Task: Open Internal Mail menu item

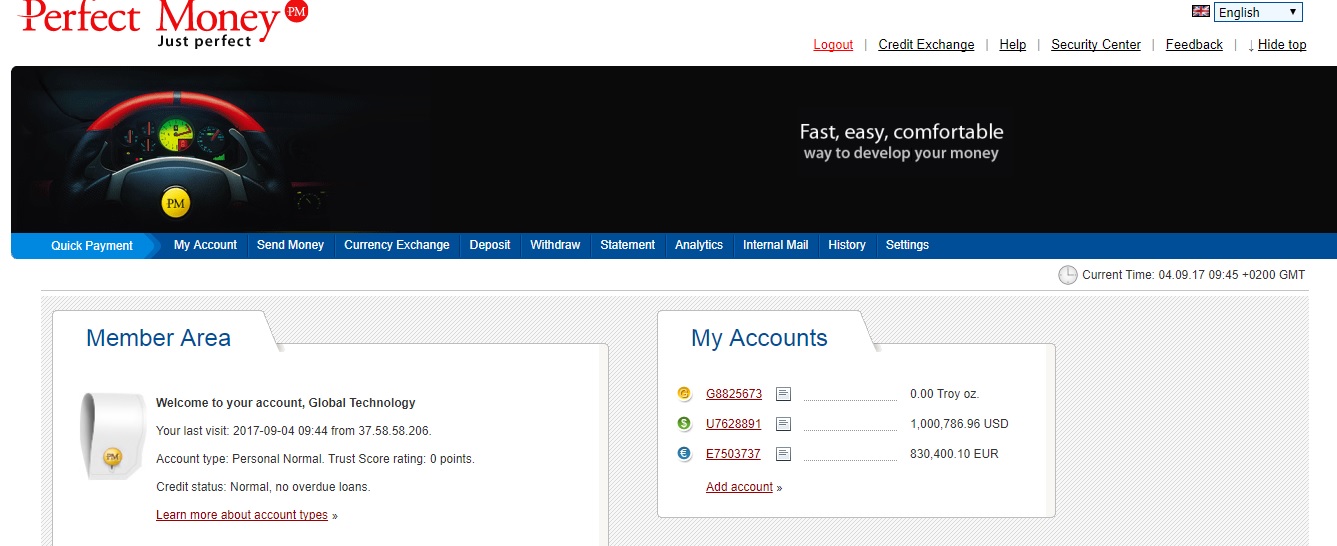Action: click(775, 245)
